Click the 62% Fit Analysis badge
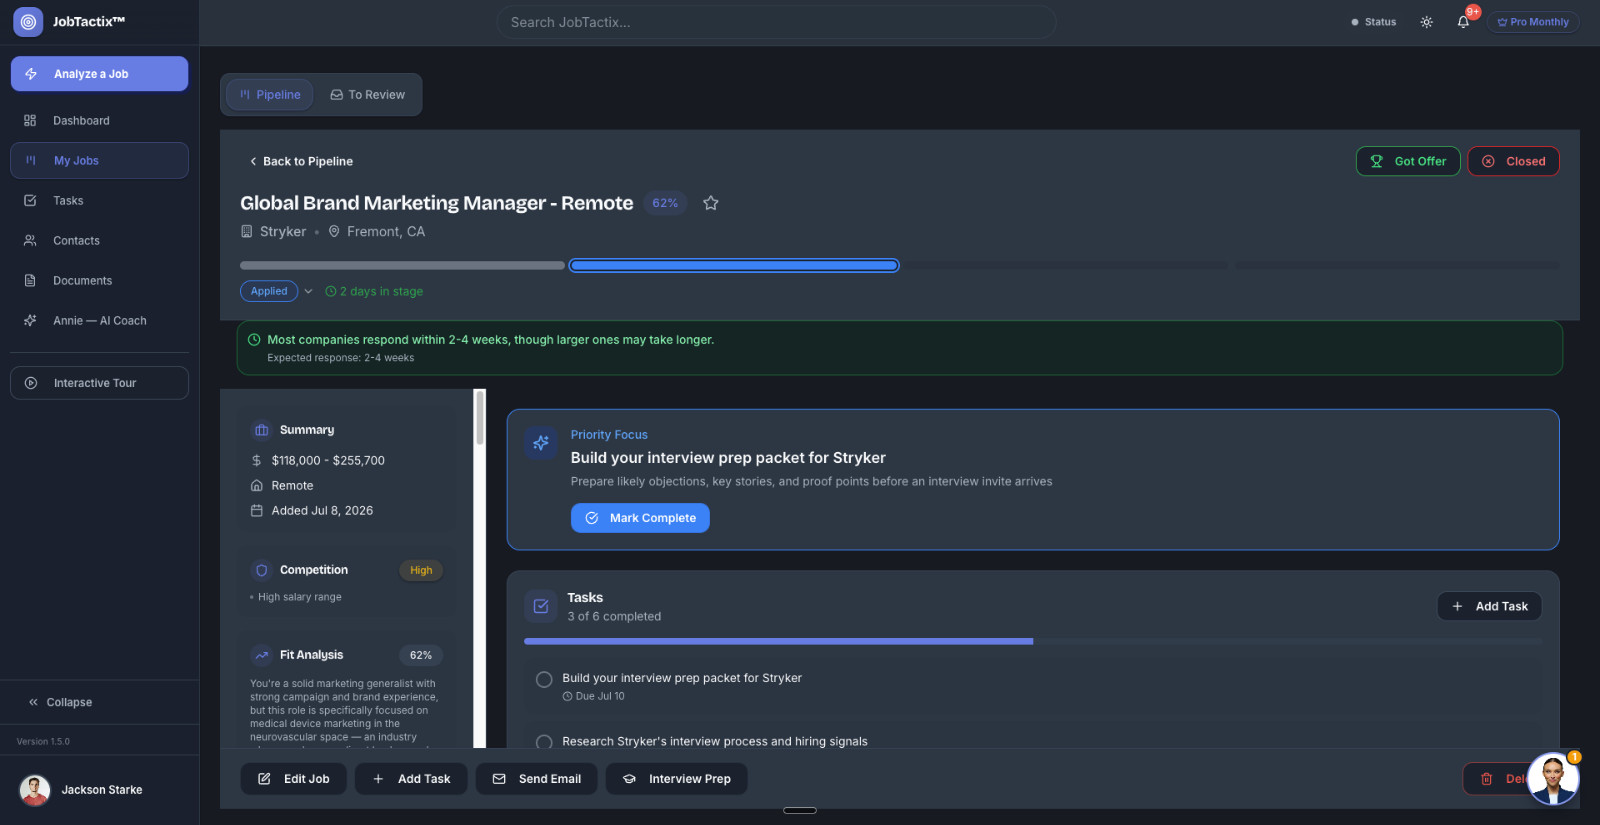 pyautogui.click(x=421, y=656)
